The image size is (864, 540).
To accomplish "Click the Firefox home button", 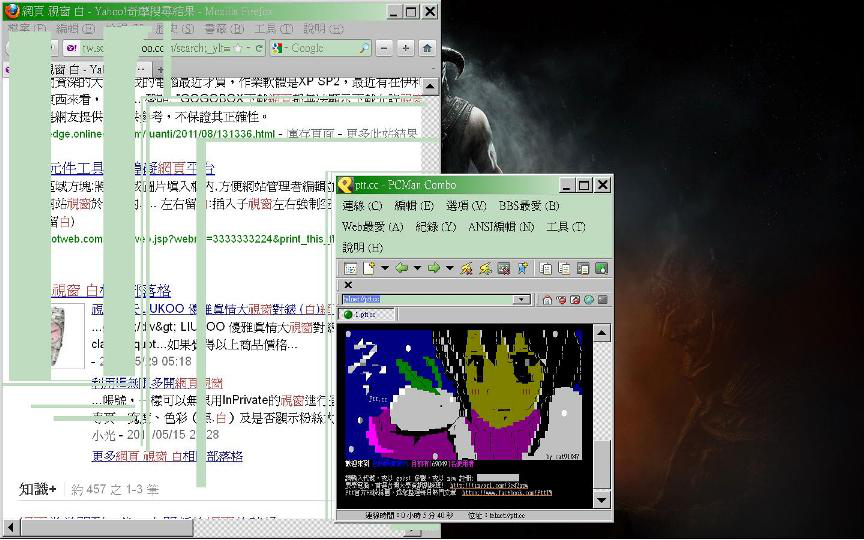I will (427, 48).
